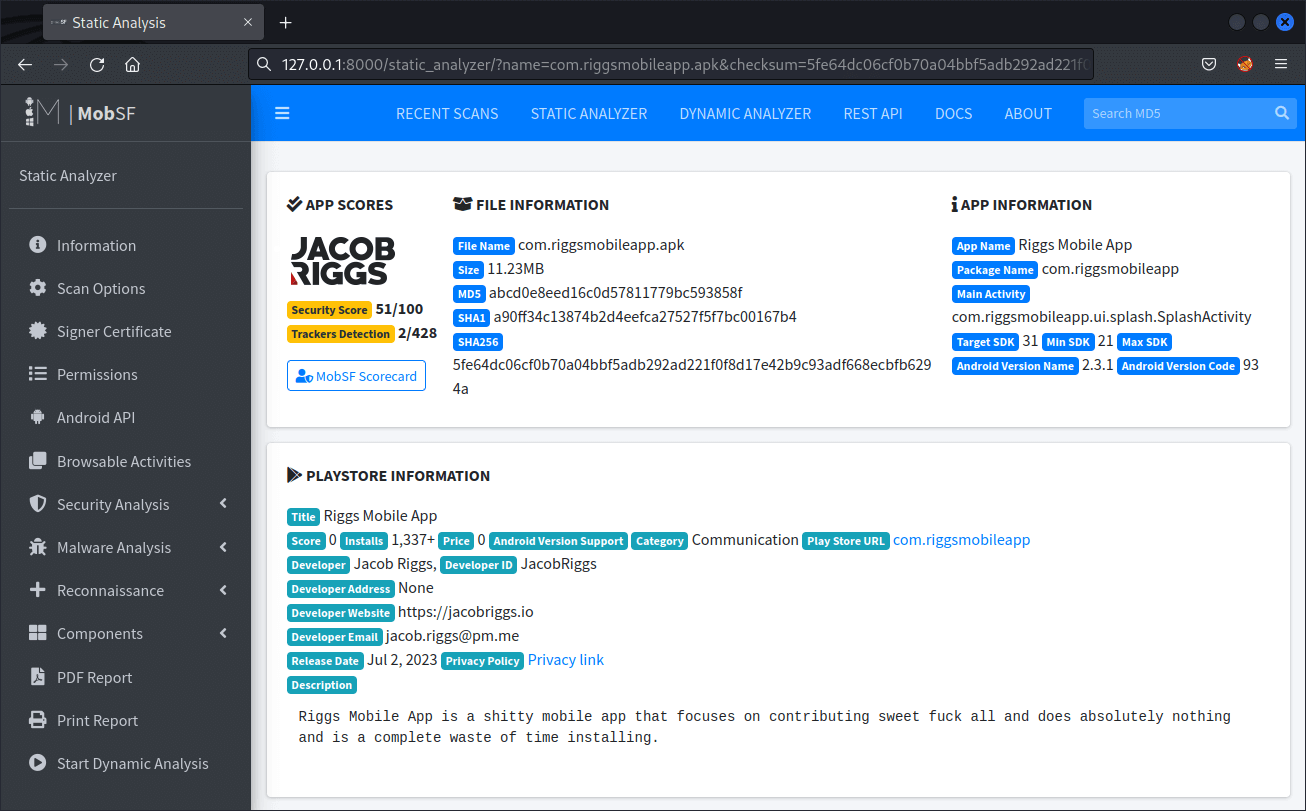The height and width of the screenshot is (811, 1306).
Task: Click the main activity SplashActivity text
Action: (x=1102, y=317)
